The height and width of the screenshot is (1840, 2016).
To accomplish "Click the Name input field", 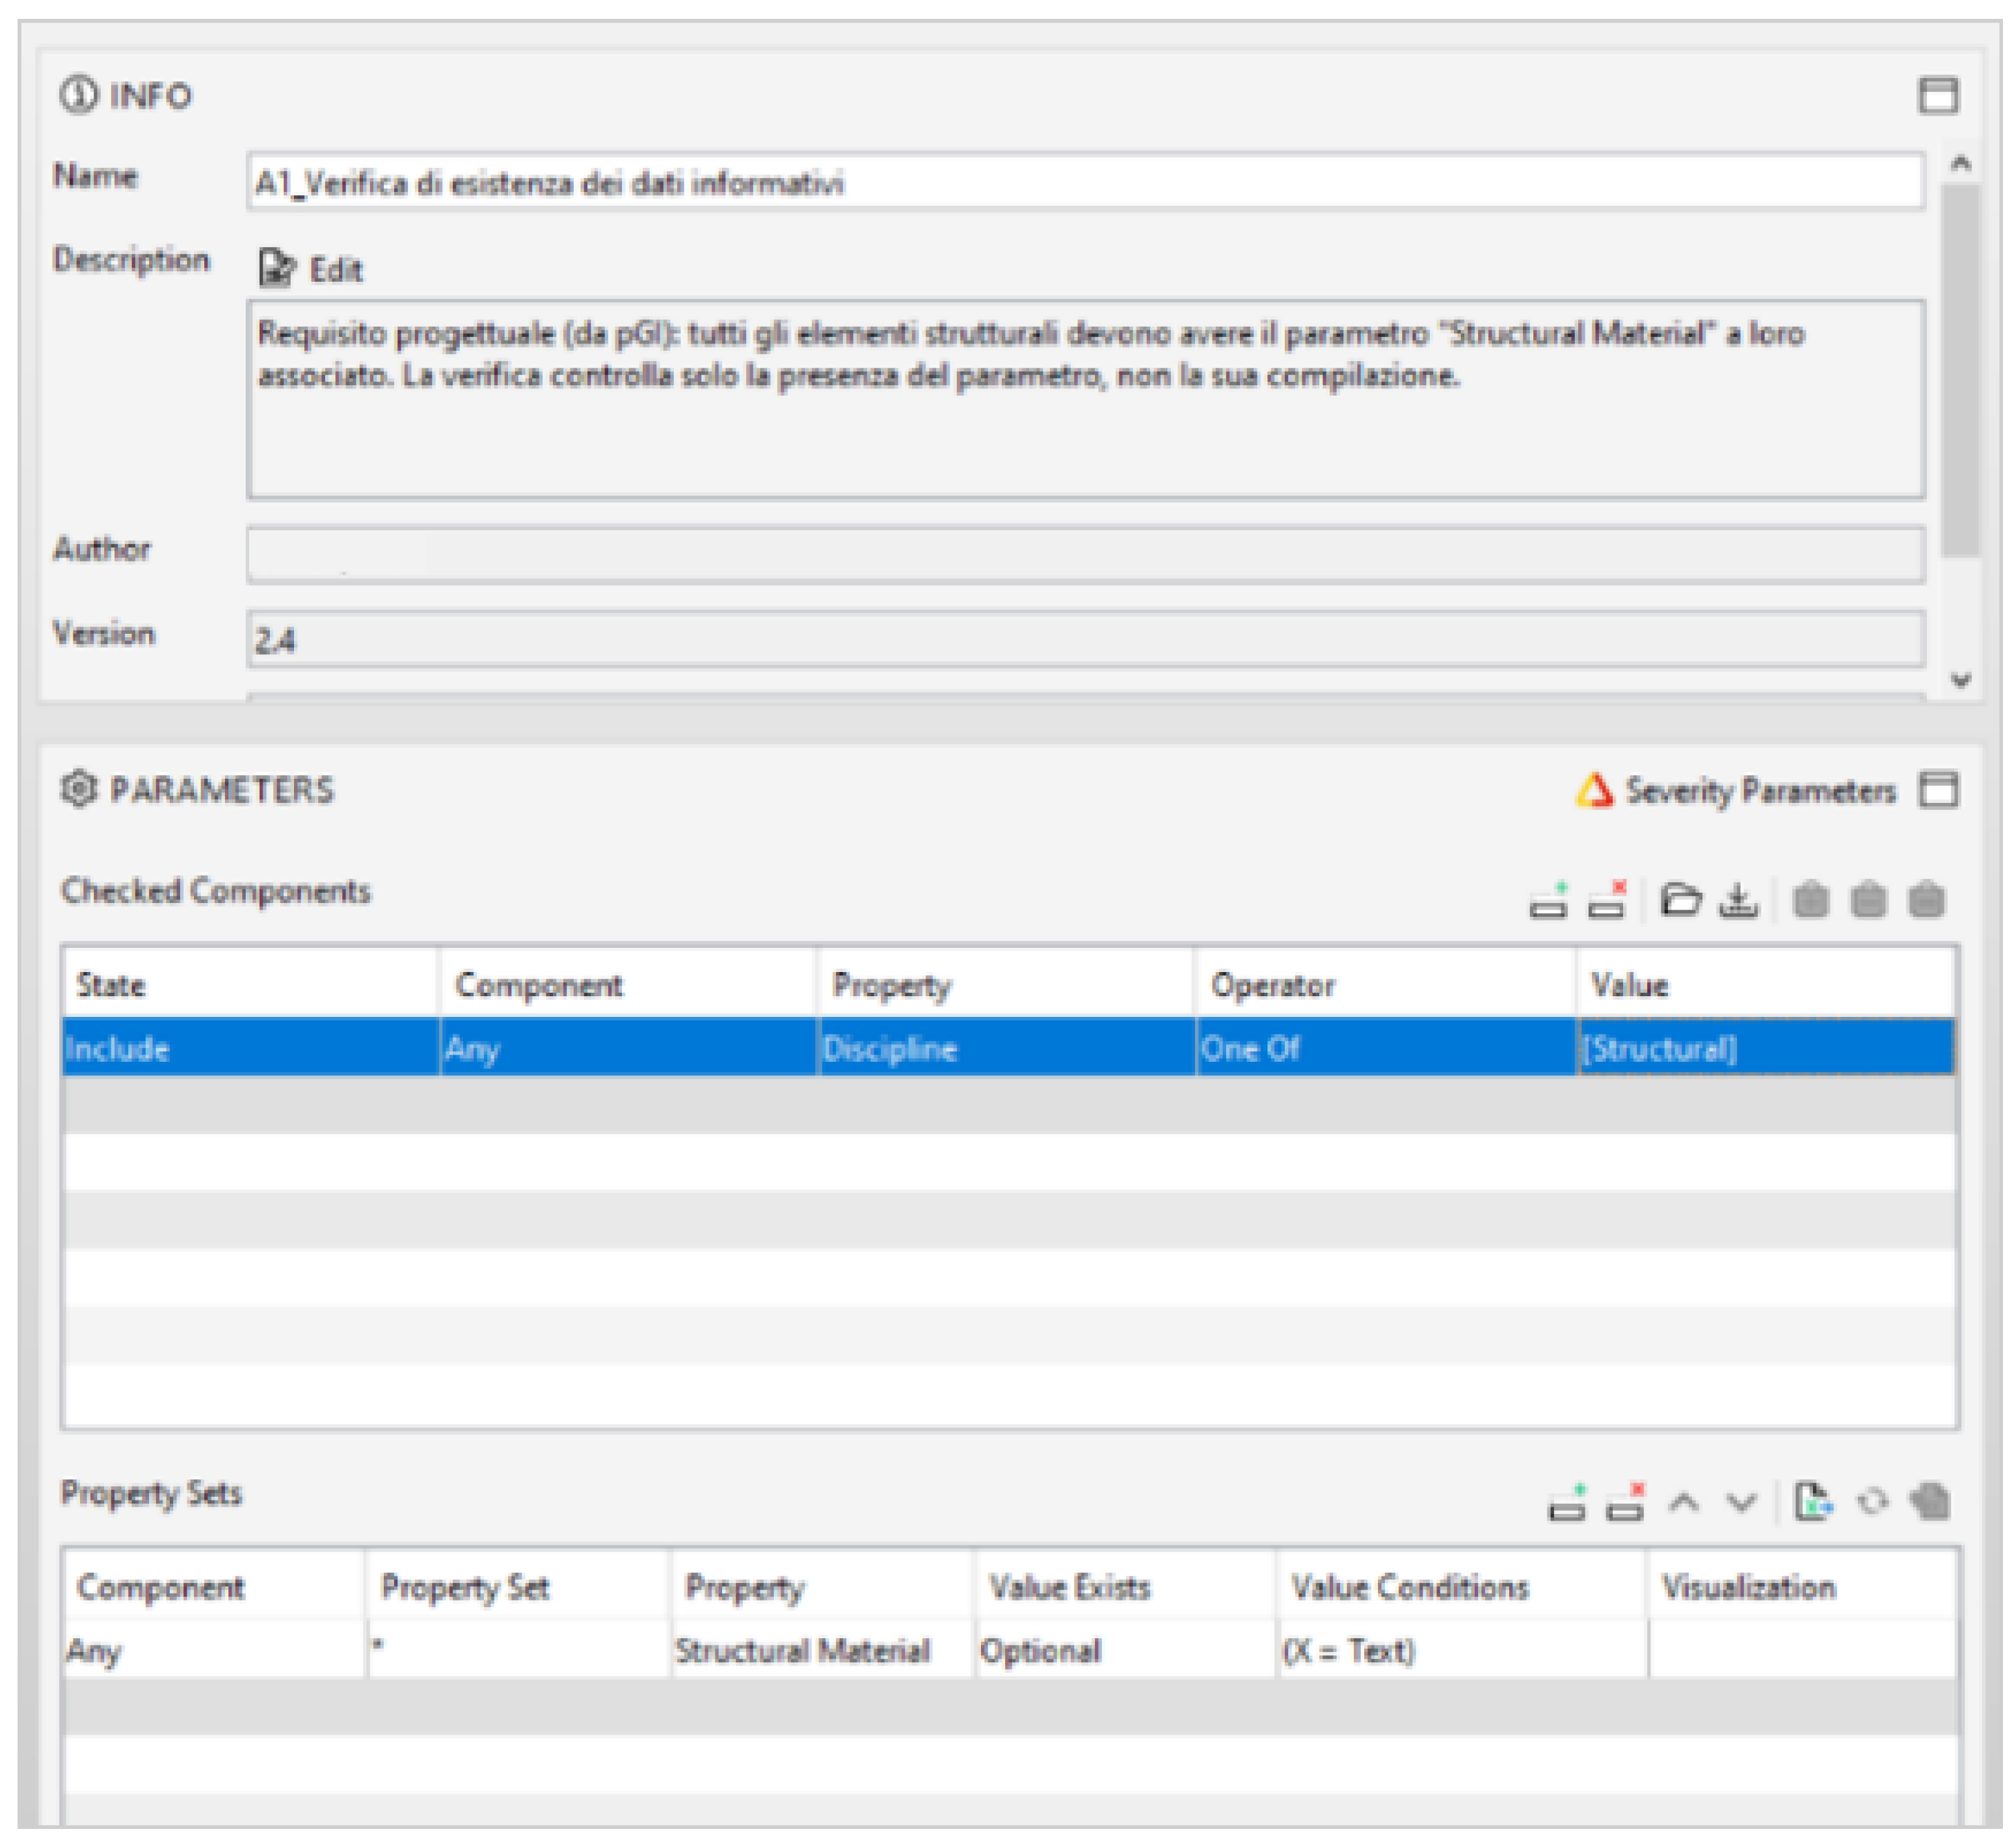I will click(1084, 183).
